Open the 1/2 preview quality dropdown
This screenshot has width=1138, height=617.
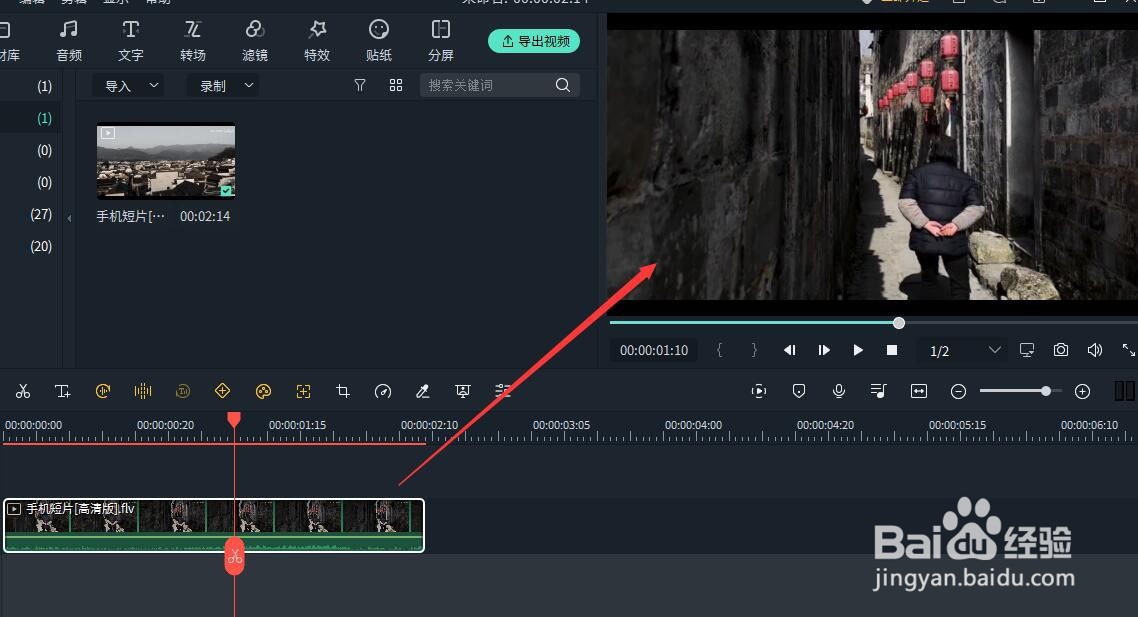click(965, 351)
